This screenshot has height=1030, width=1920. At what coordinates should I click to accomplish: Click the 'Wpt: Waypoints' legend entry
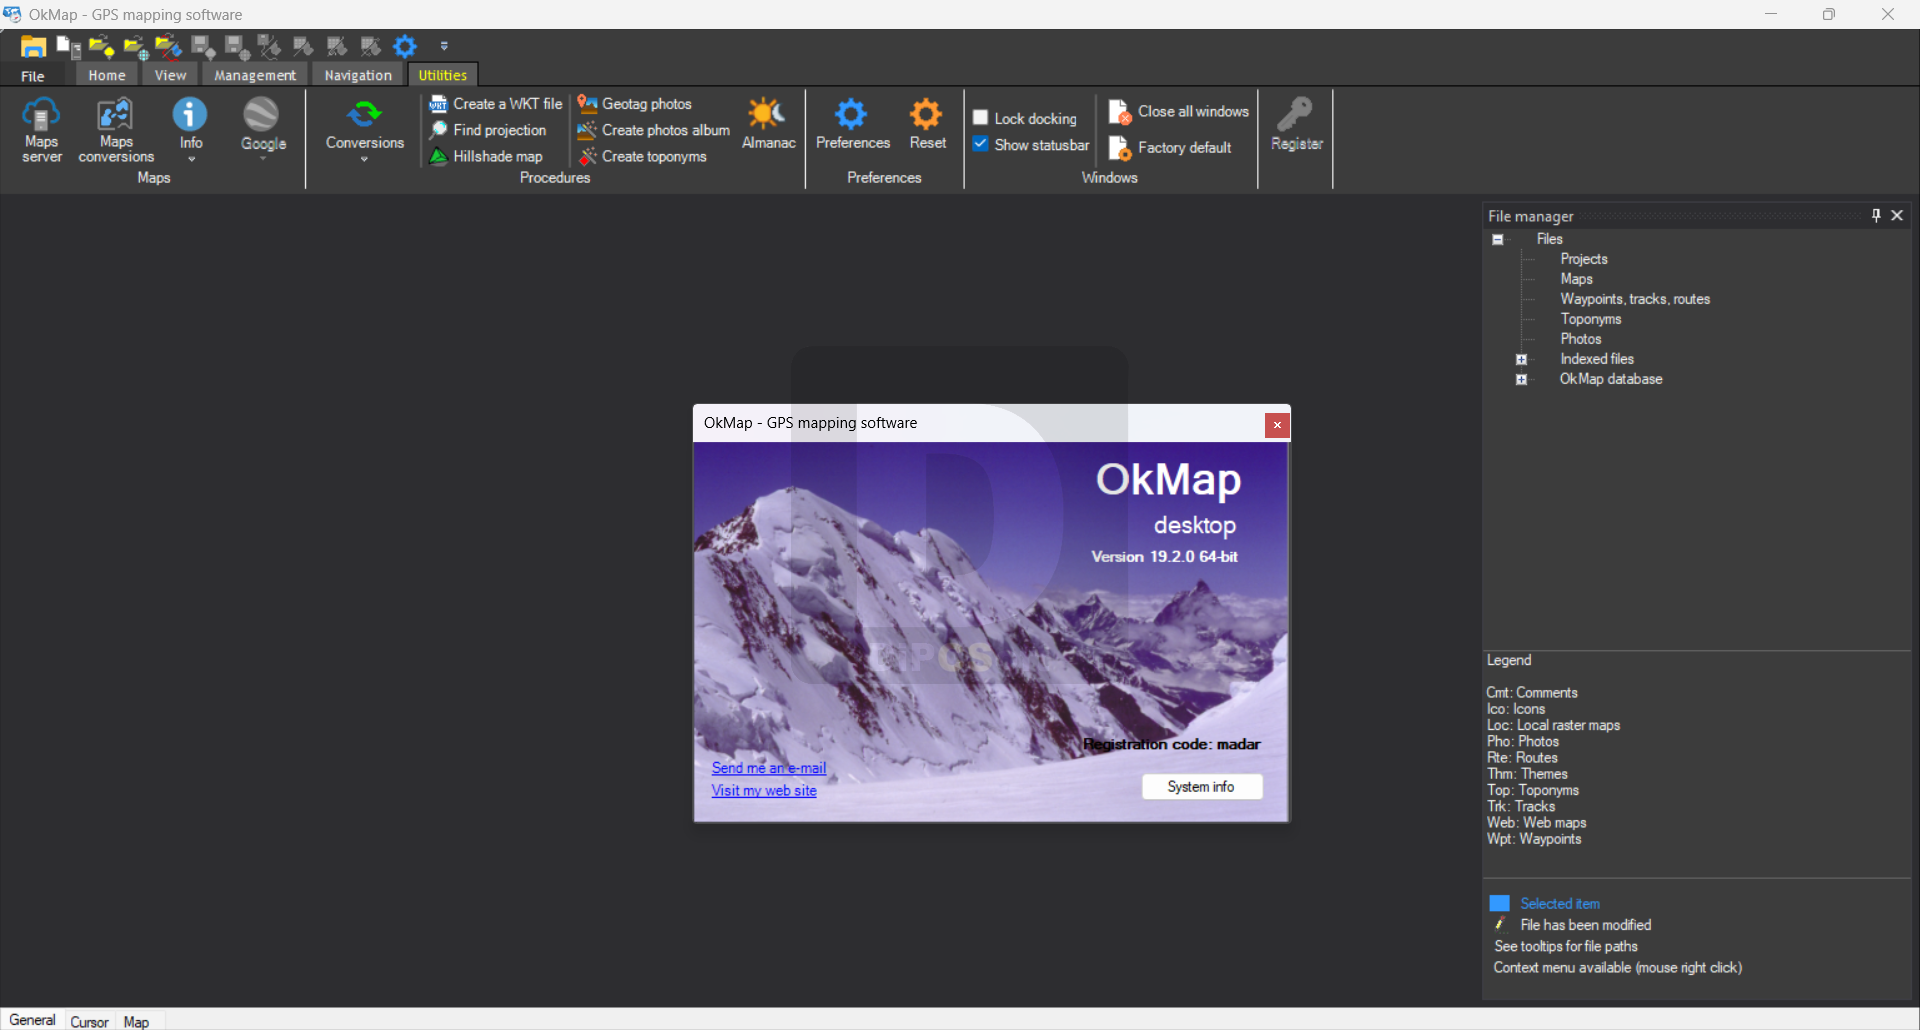coord(1534,839)
